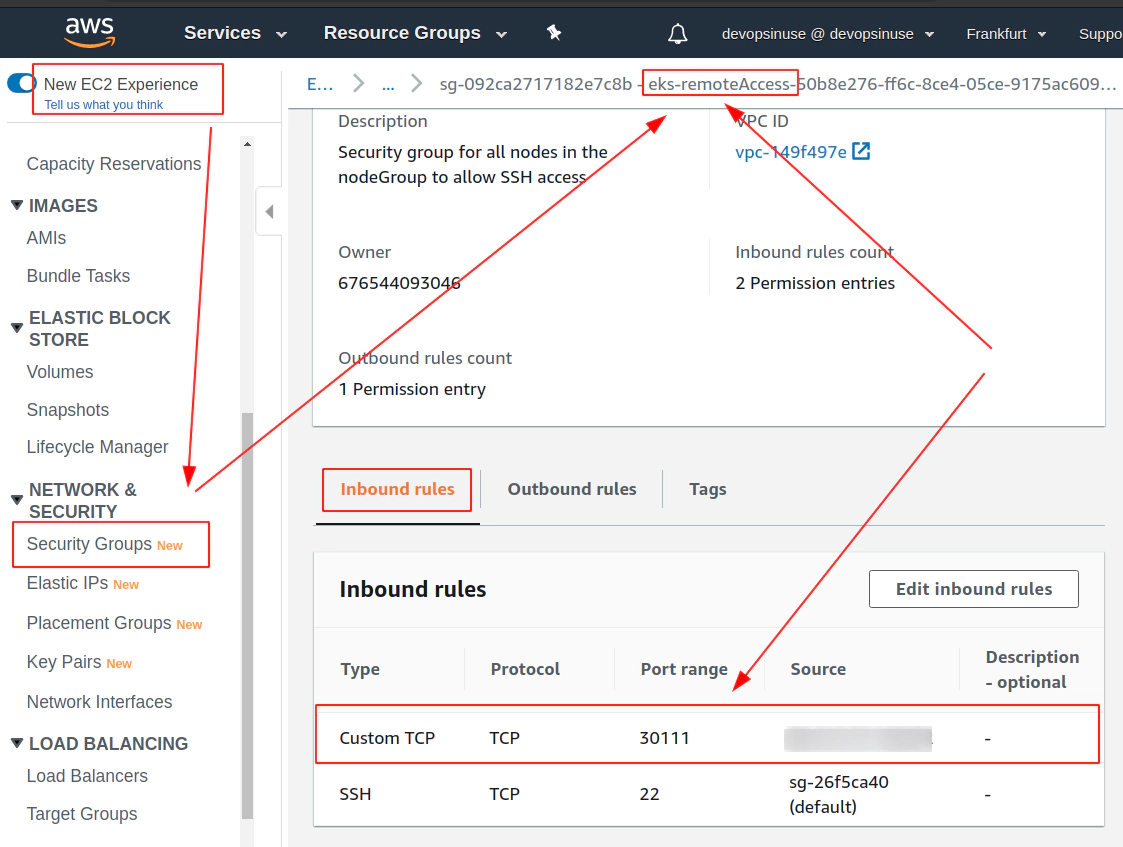The width and height of the screenshot is (1123, 847).
Task: Open VPC external link icon
Action: [x=861, y=152]
